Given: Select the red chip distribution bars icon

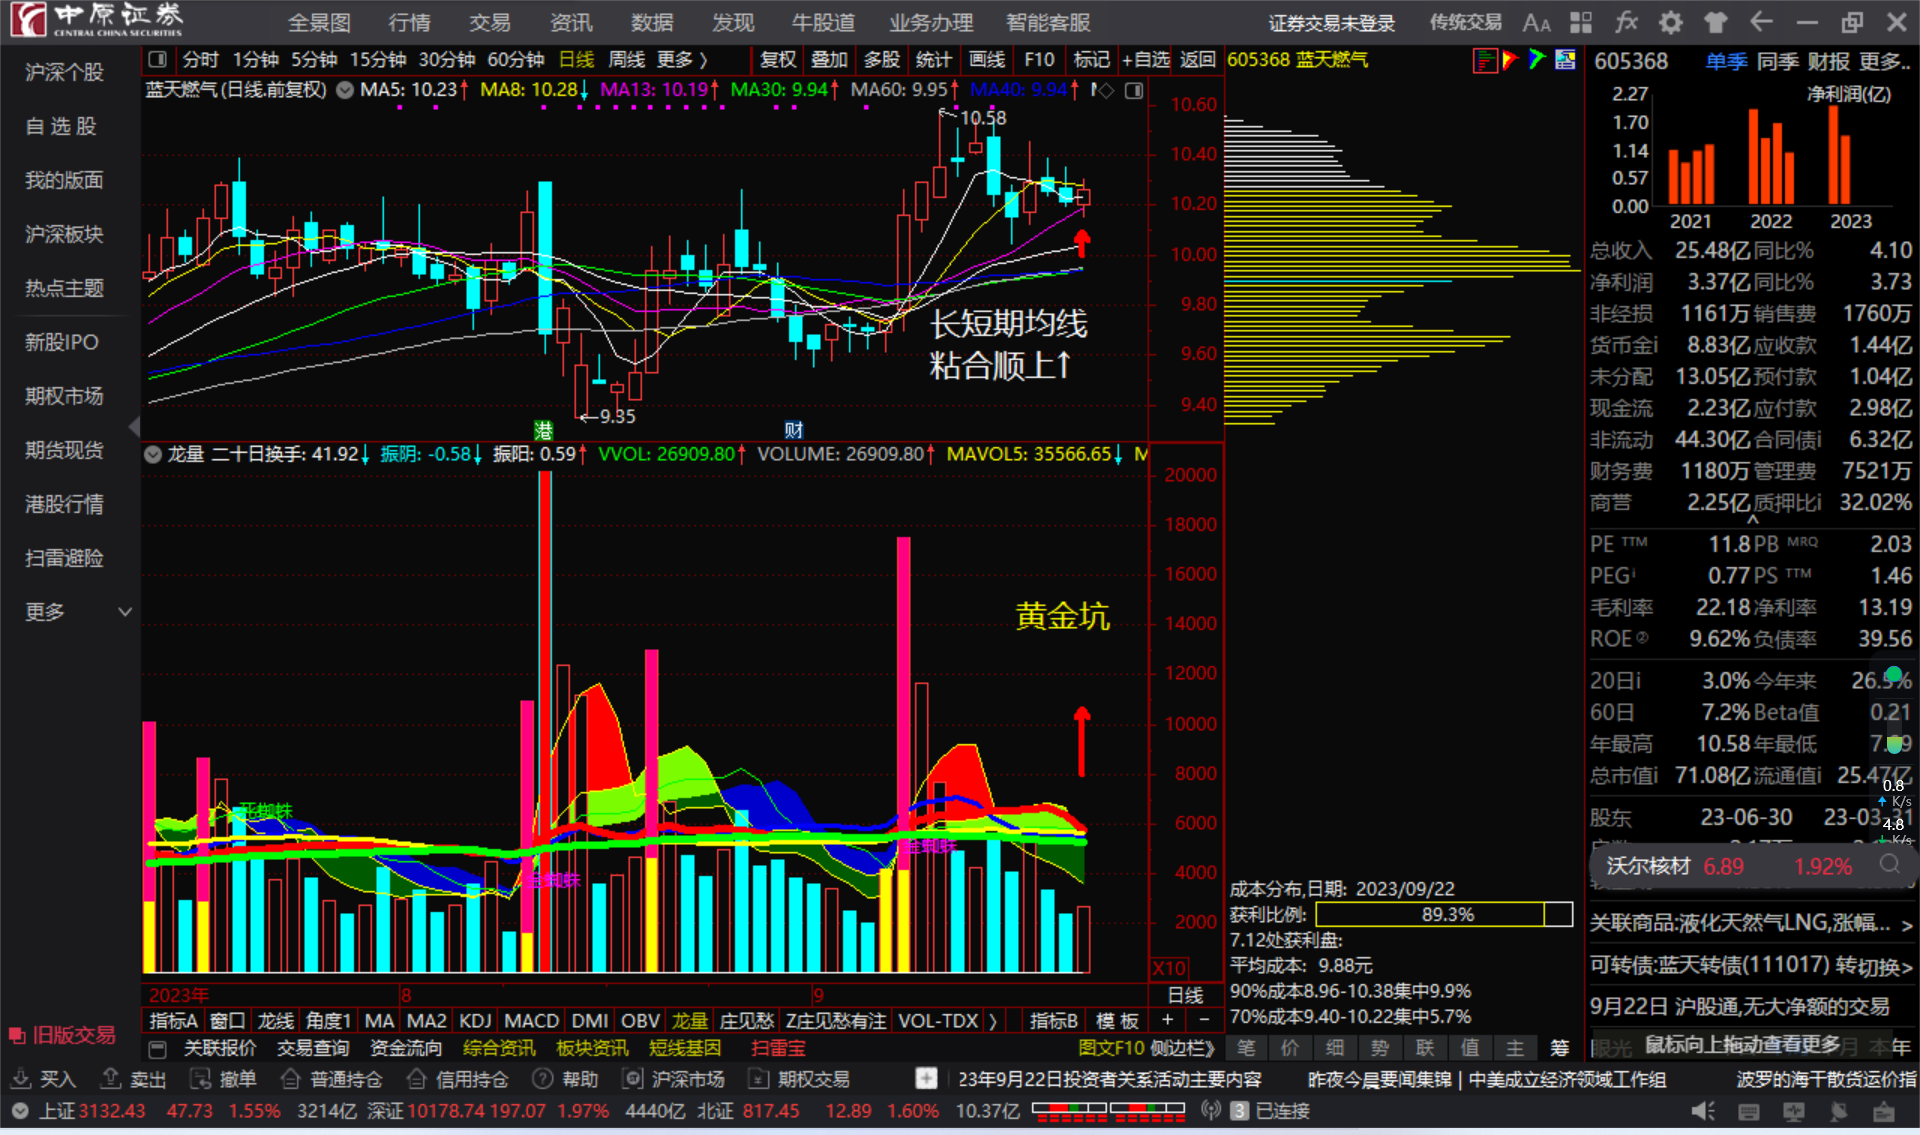Looking at the screenshot, I should pyautogui.click(x=1484, y=60).
